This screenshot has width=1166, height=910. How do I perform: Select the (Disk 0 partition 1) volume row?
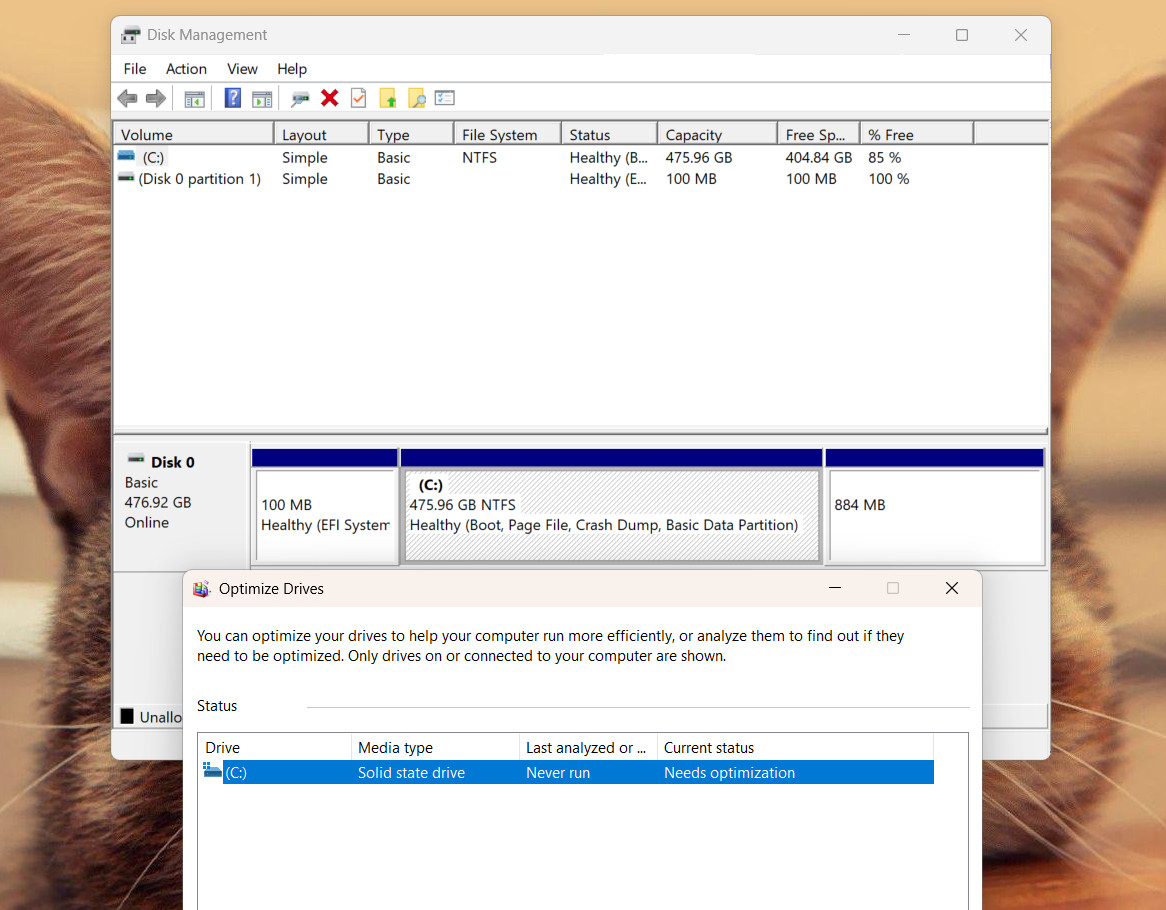point(580,179)
